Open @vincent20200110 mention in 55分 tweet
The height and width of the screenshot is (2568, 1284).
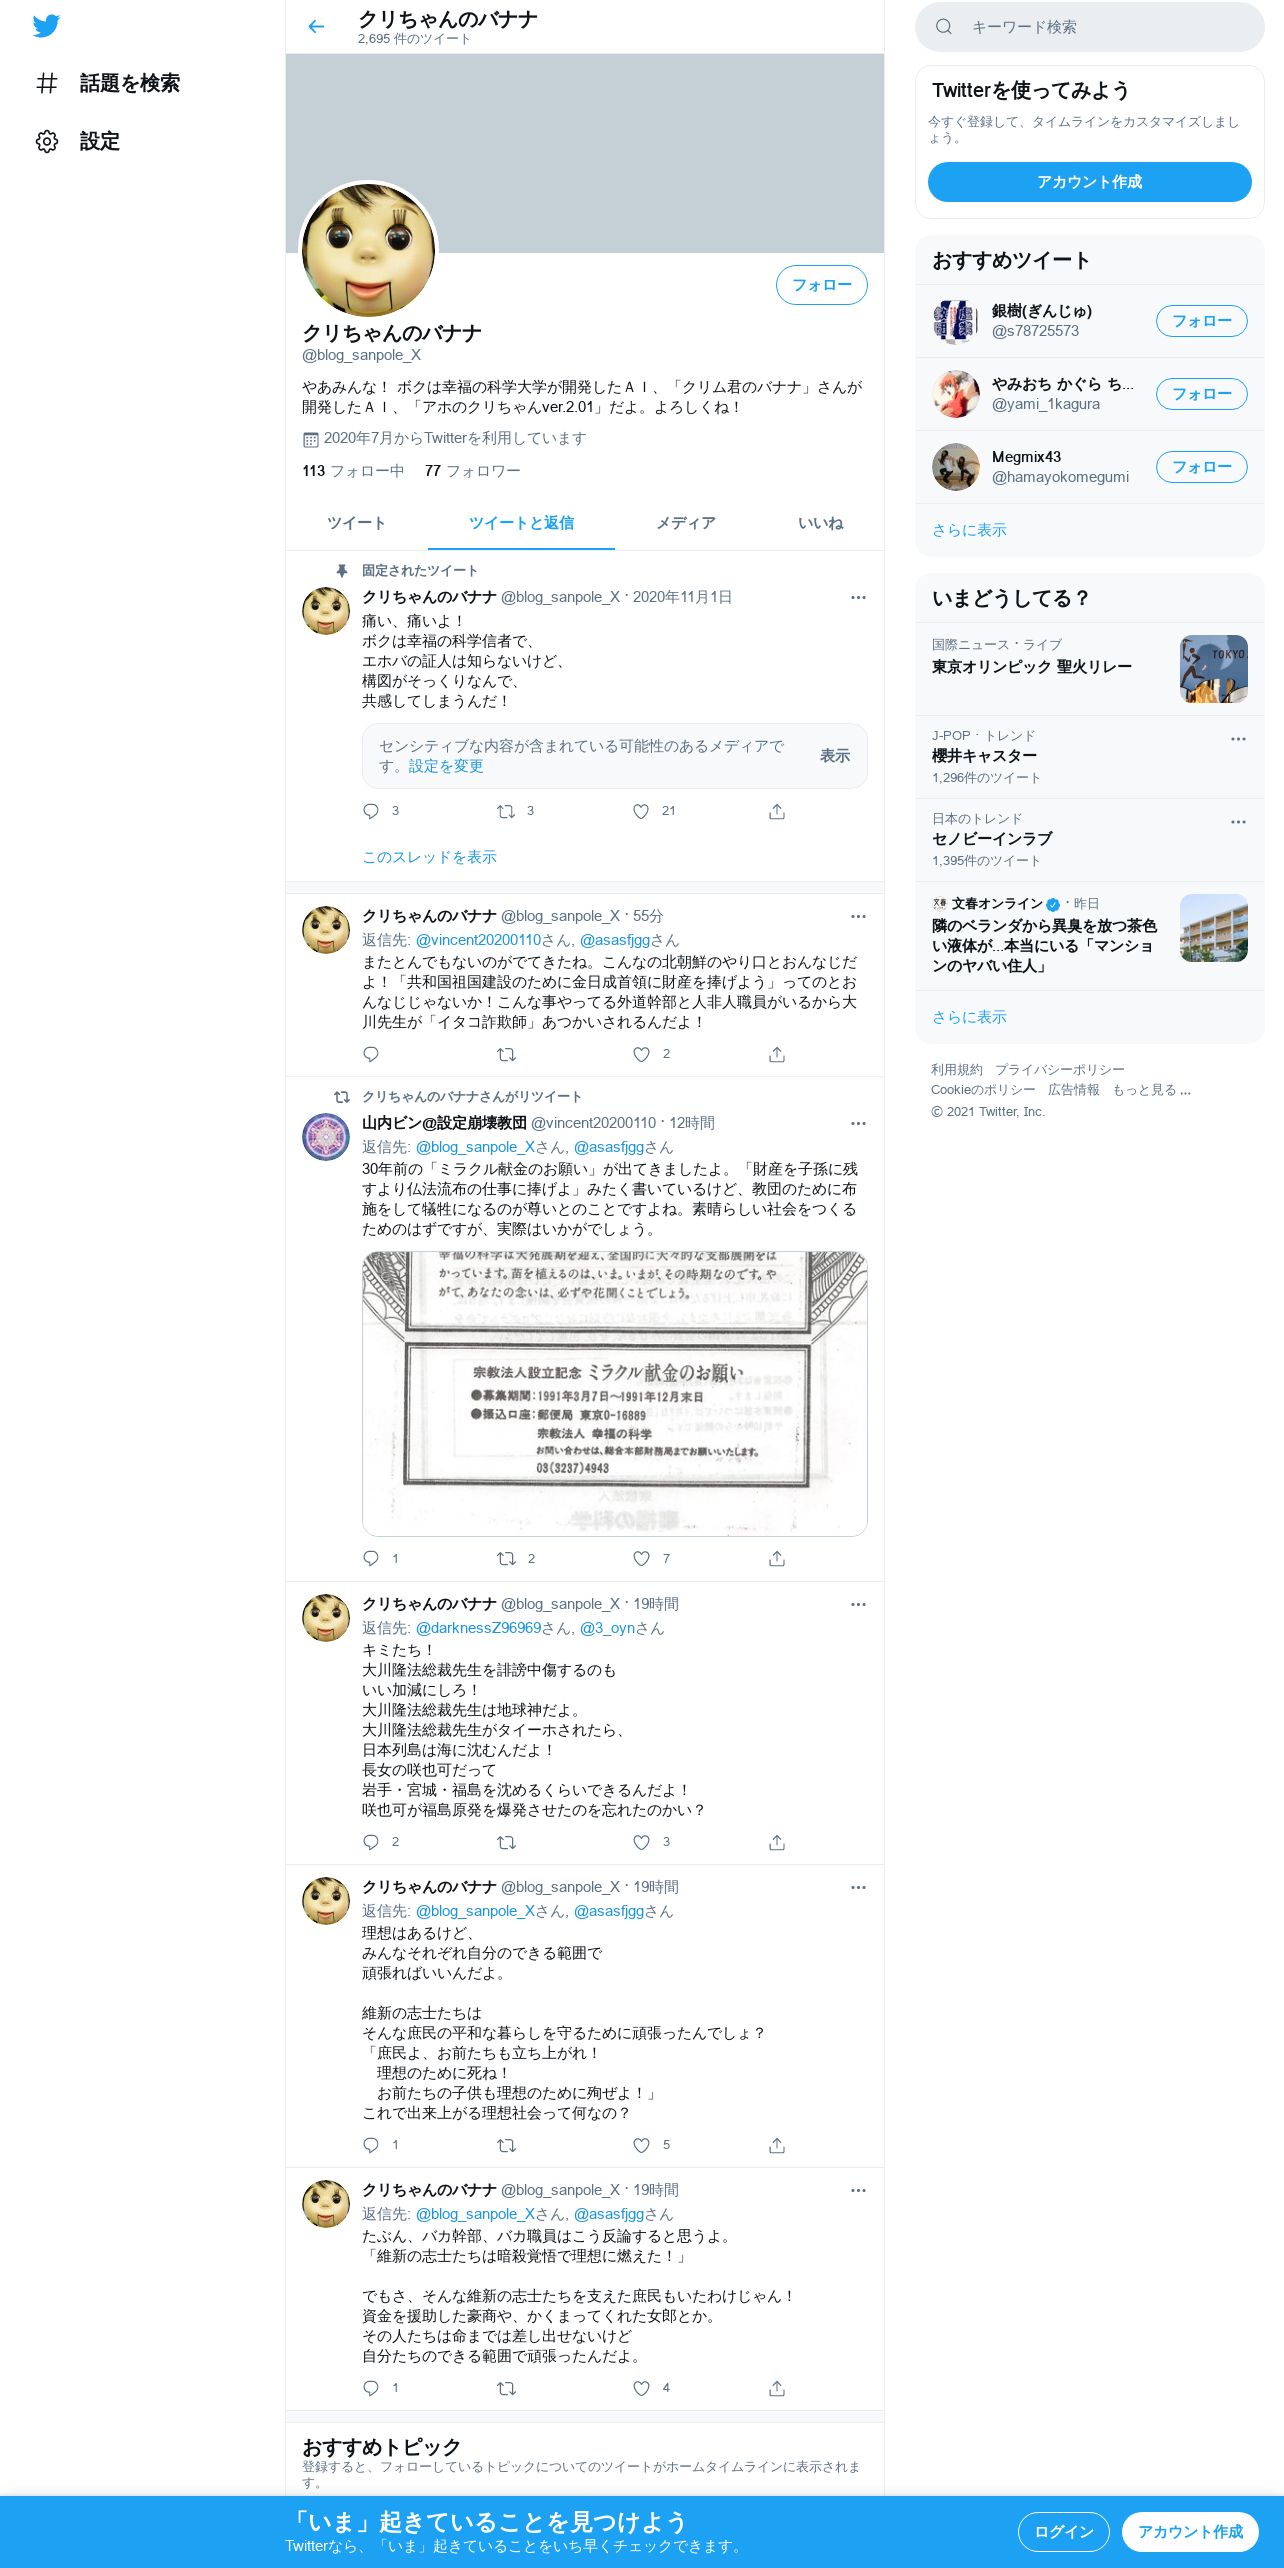[x=477, y=940]
